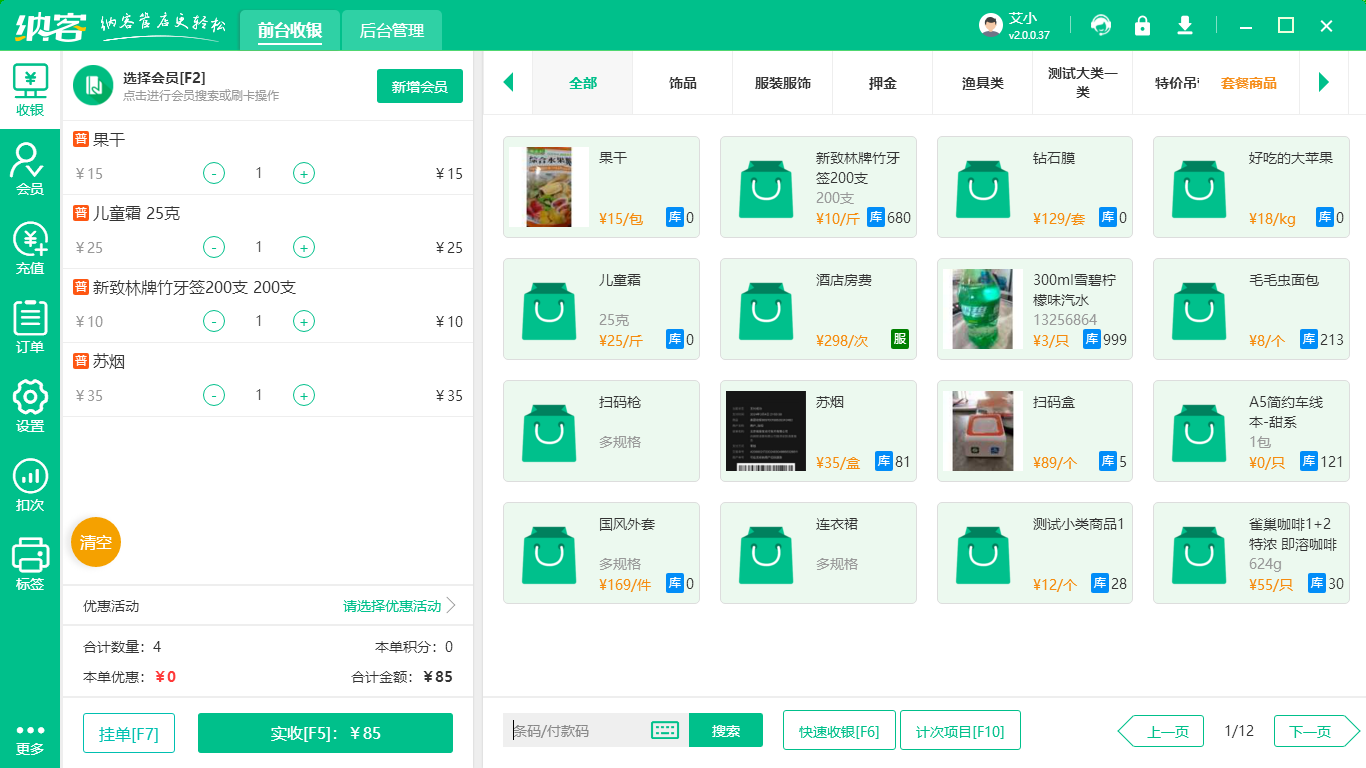Click the download icon in title bar
1366x768 pixels.
coord(1185,26)
